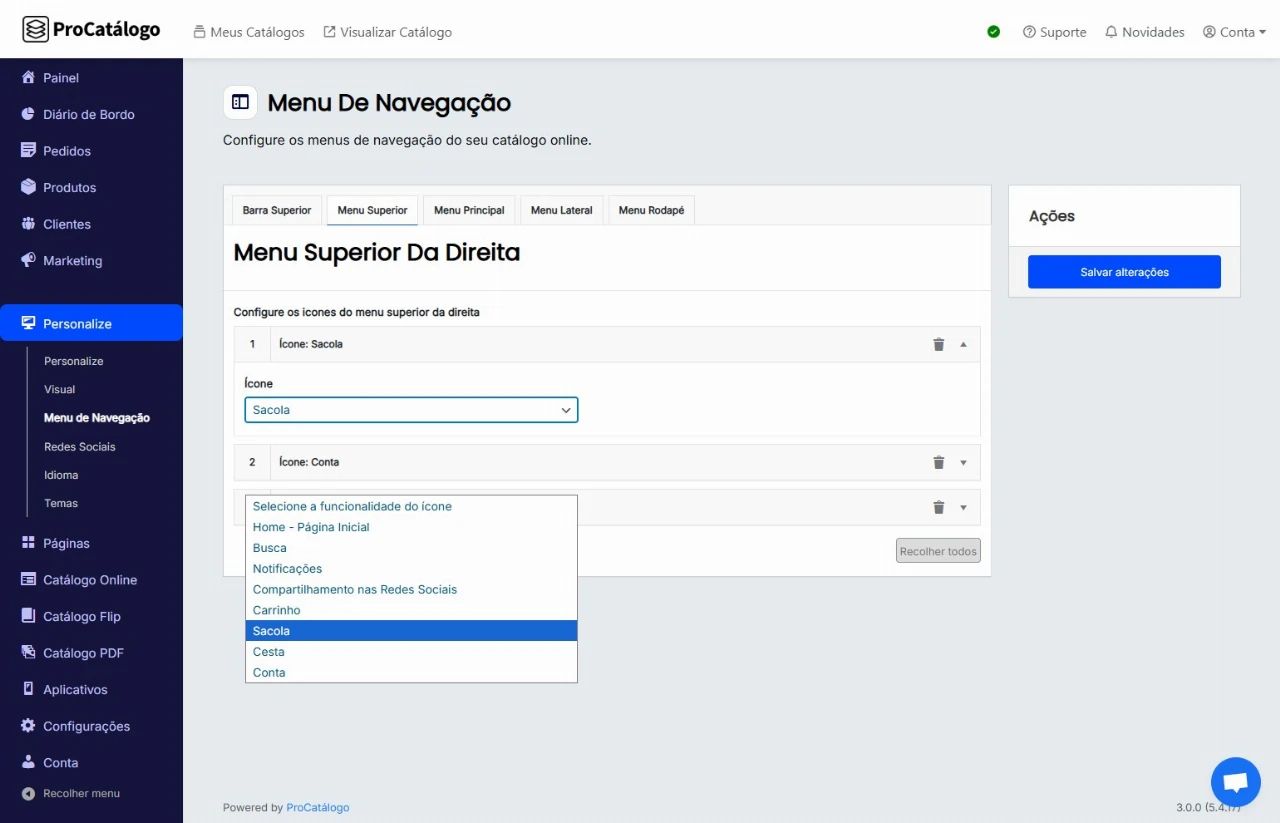Click trash icon on Ícone: Conta row
1280x823 pixels.
pyautogui.click(x=938, y=462)
